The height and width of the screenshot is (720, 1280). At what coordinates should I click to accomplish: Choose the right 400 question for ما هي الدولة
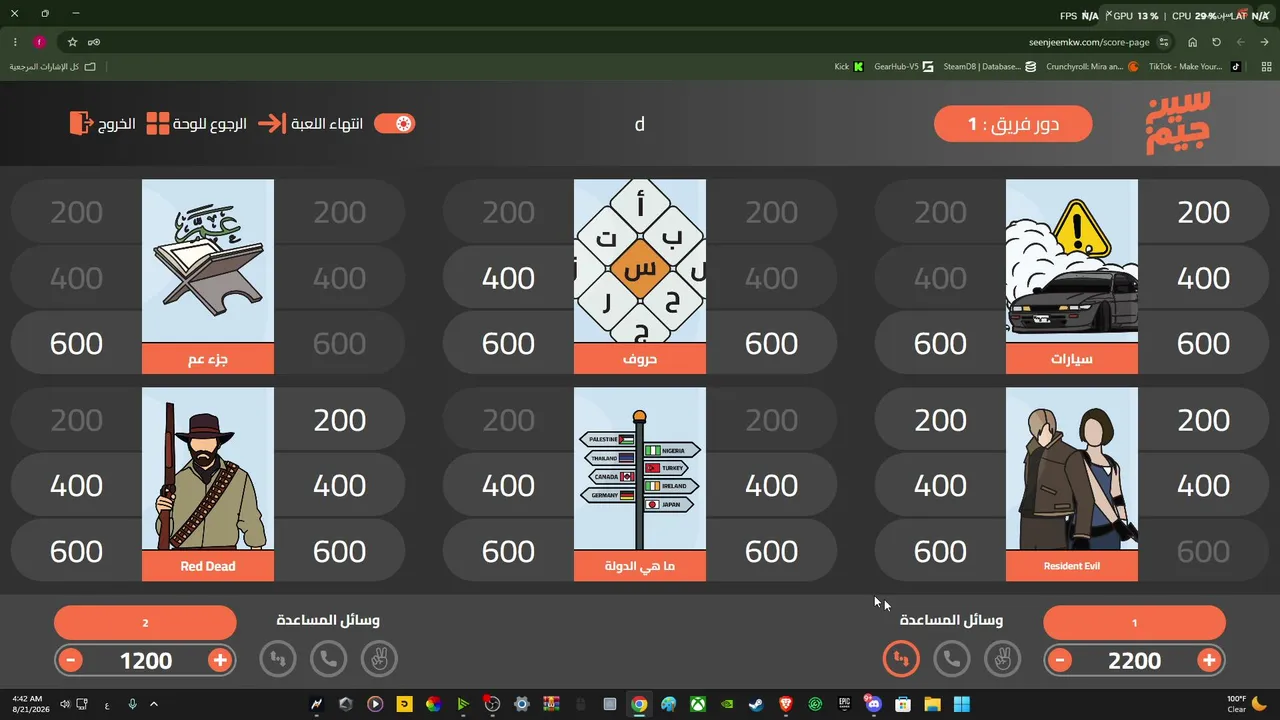[x=771, y=486]
